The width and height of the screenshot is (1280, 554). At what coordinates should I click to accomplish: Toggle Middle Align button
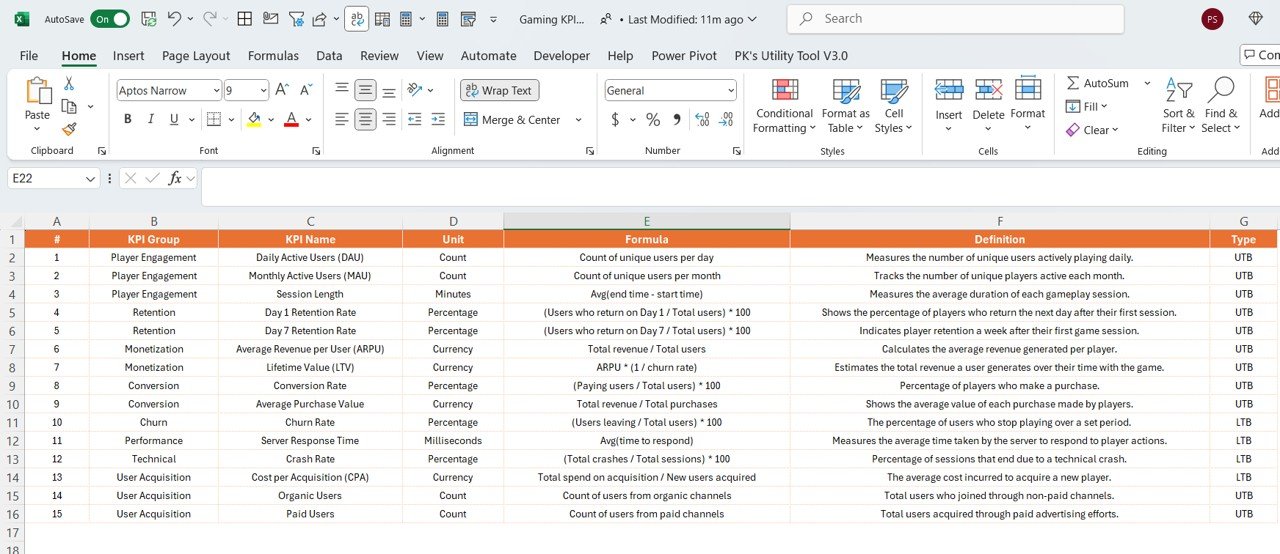[365, 90]
